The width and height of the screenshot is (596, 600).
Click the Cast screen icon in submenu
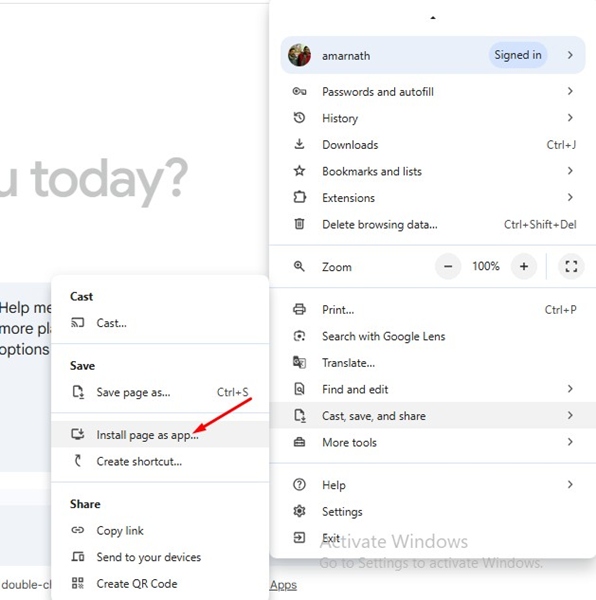[78, 323]
